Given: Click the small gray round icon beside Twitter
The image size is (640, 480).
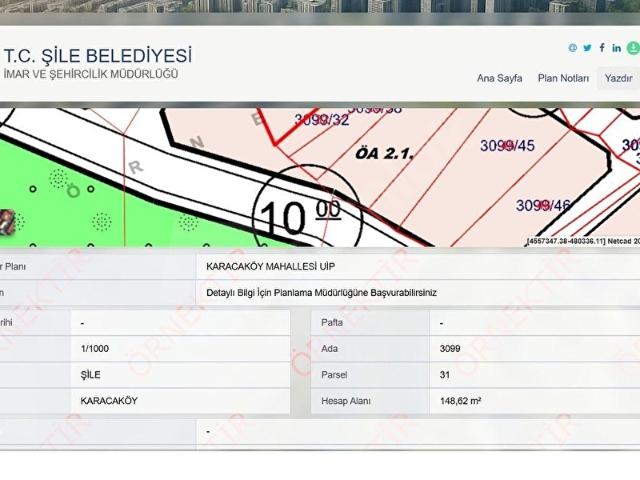Looking at the screenshot, I should (x=573, y=48).
